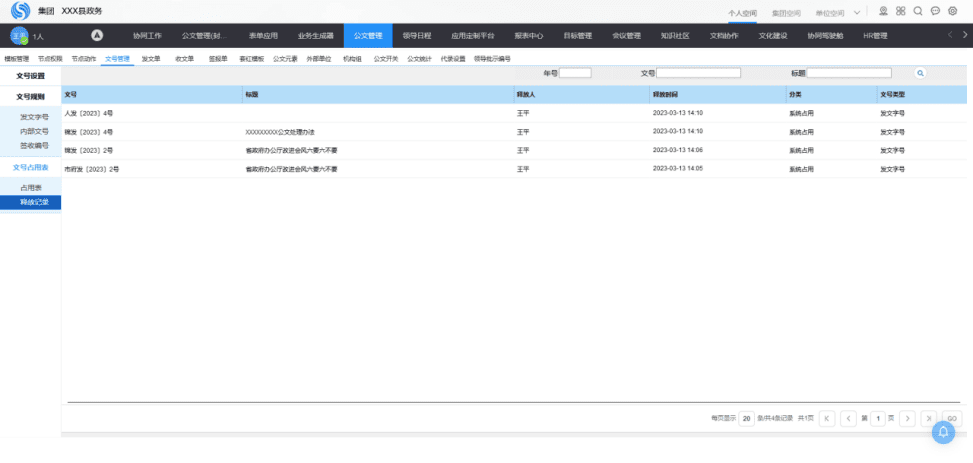973x463 pixels.
Task: Open the 表单应用 menu
Action: (263, 36)
